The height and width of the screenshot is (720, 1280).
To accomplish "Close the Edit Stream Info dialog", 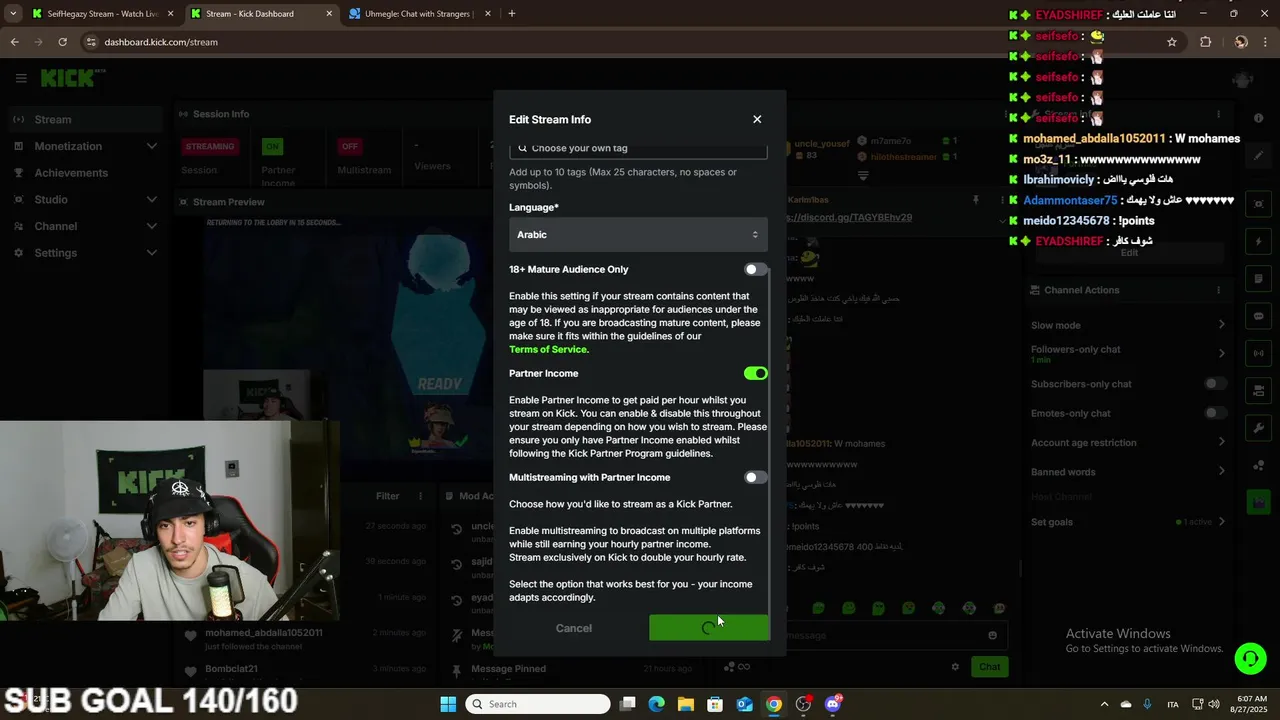I will coord(757,119).
